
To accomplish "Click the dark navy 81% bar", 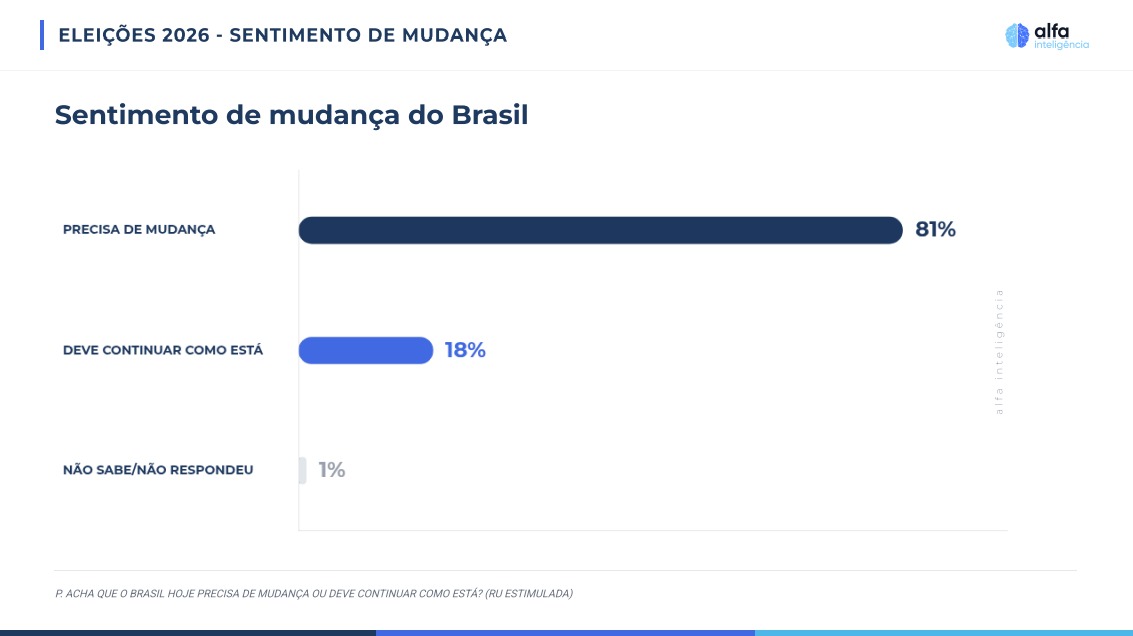I will click(600, 230).
